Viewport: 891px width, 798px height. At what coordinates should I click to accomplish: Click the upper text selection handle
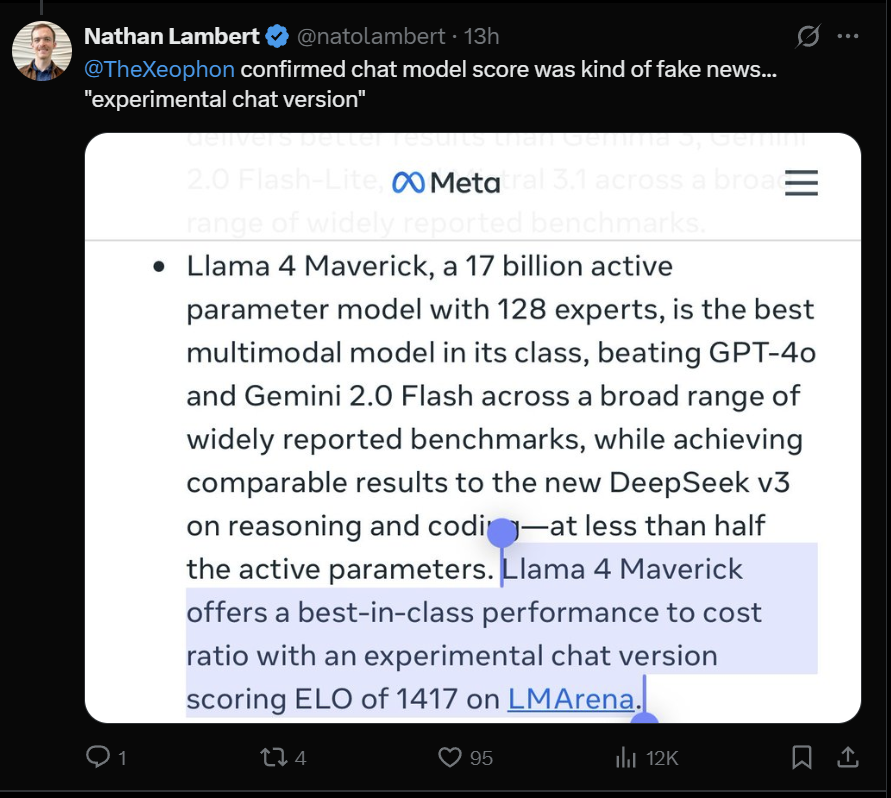[x=502, y=534]
